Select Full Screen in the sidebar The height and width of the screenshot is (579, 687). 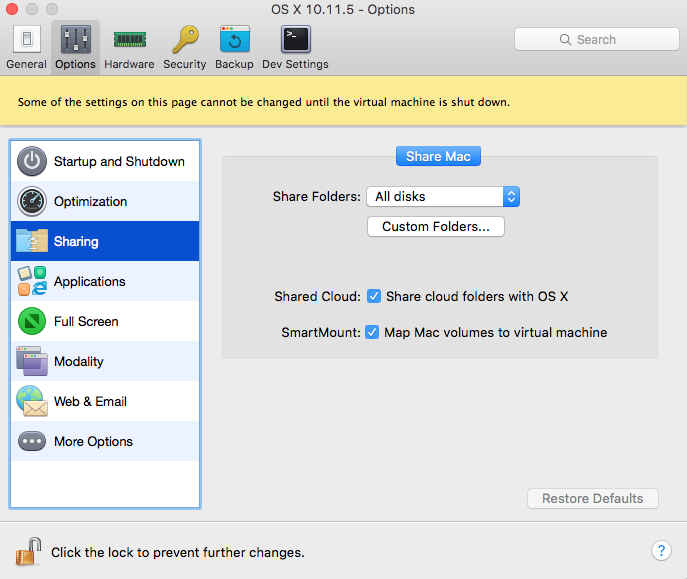click(x=105, y=321)
